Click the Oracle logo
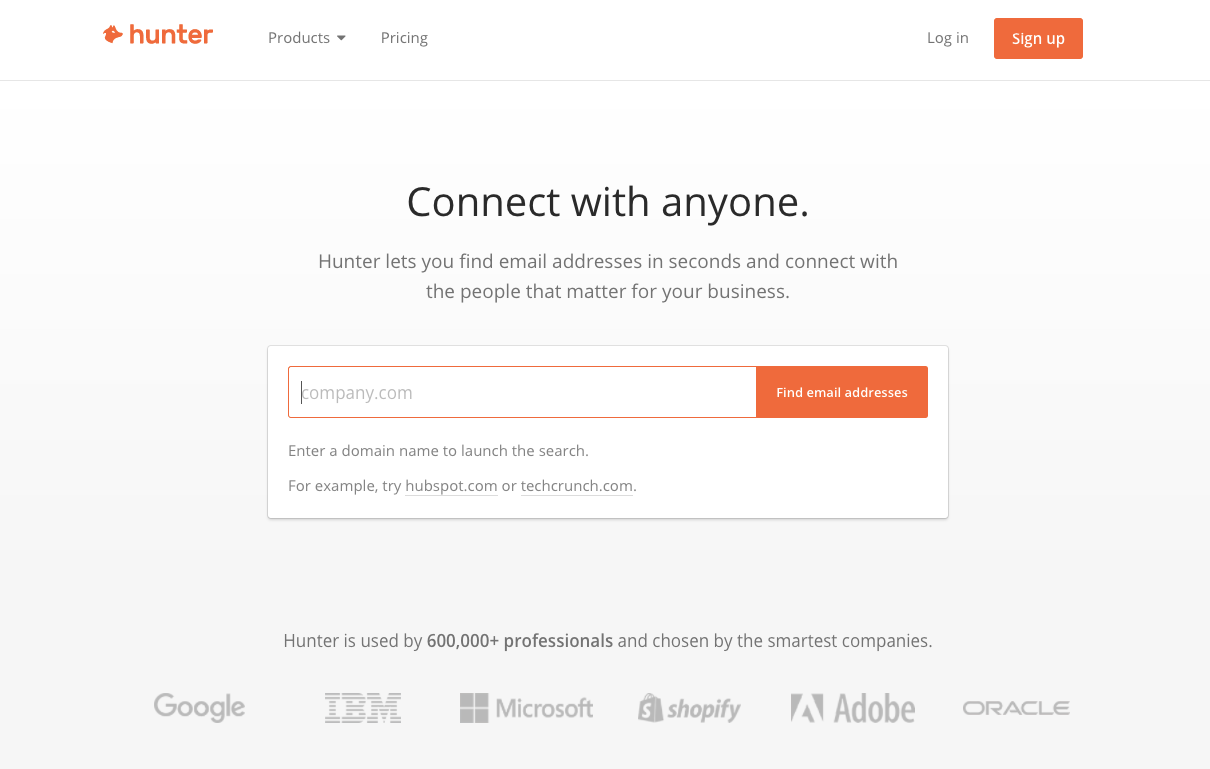This screenshot has width=1210, height=769. coord(1015,707)
